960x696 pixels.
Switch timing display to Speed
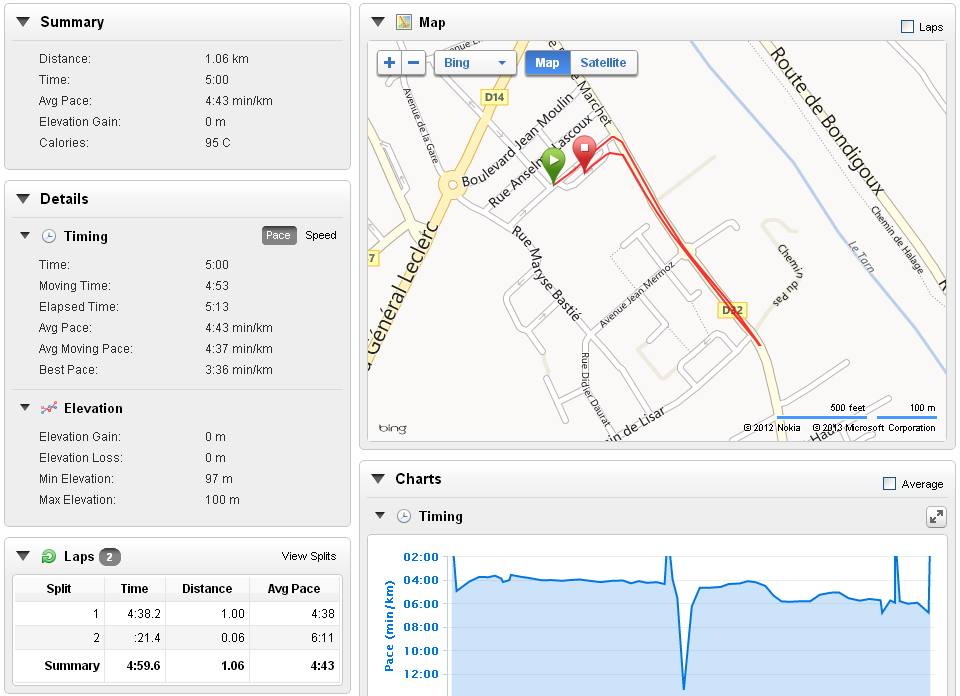[321, 236]
